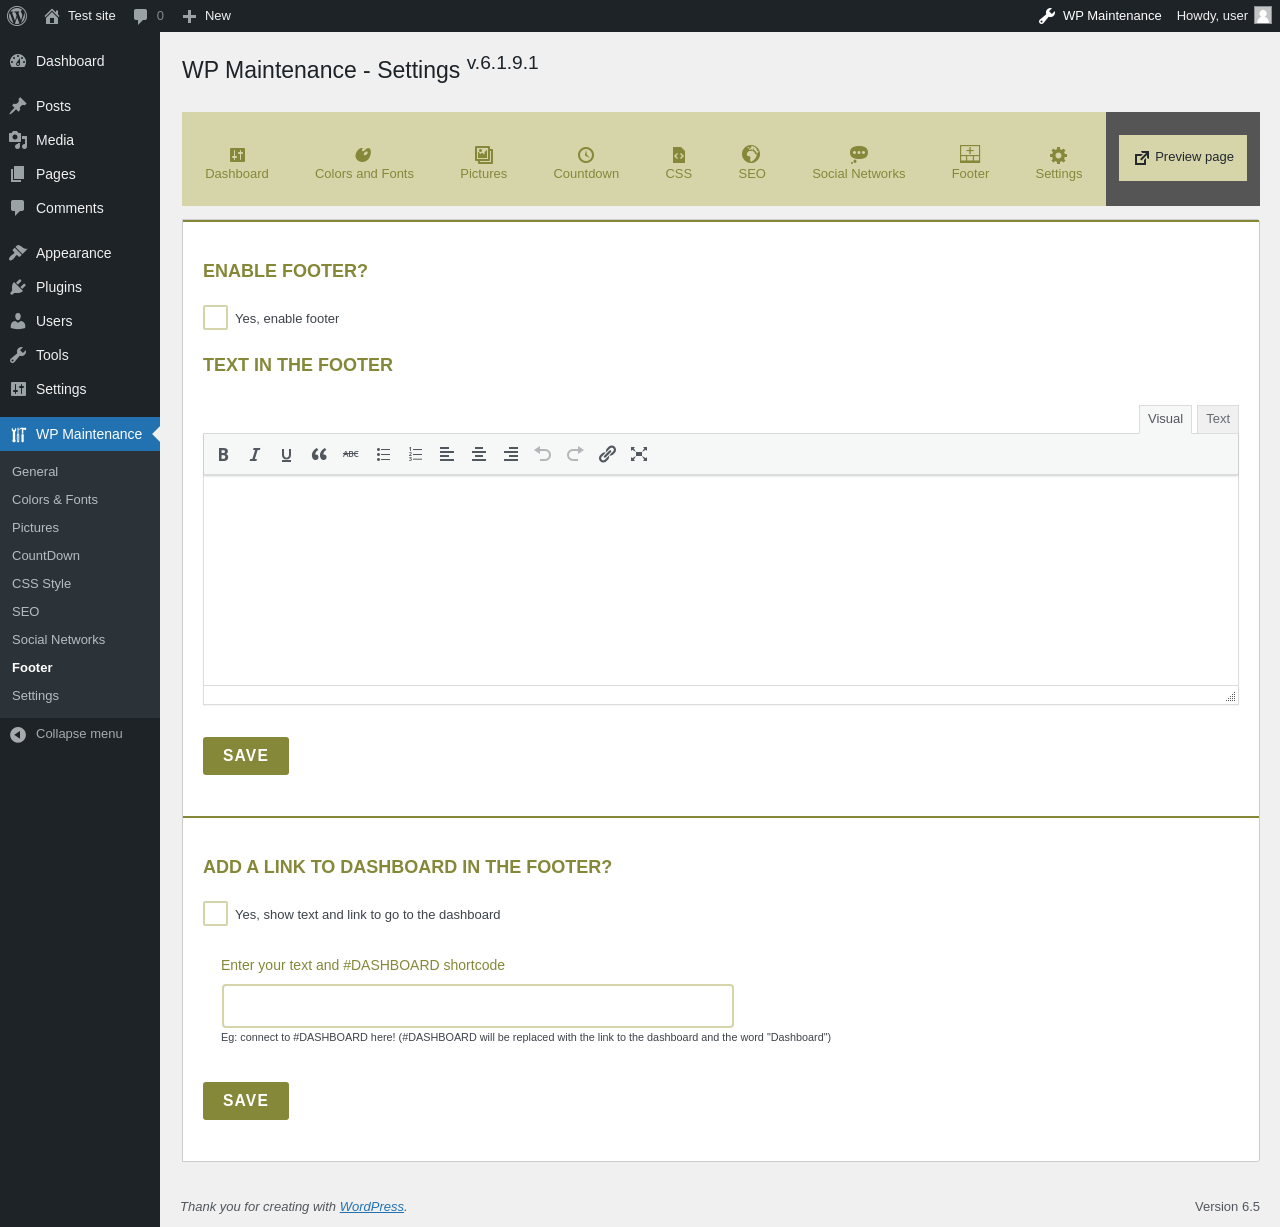Image resolution: width=1280 pixels, height=1227 pixels.
Task: Insert a blockquote in the editor
Action: 319,454
